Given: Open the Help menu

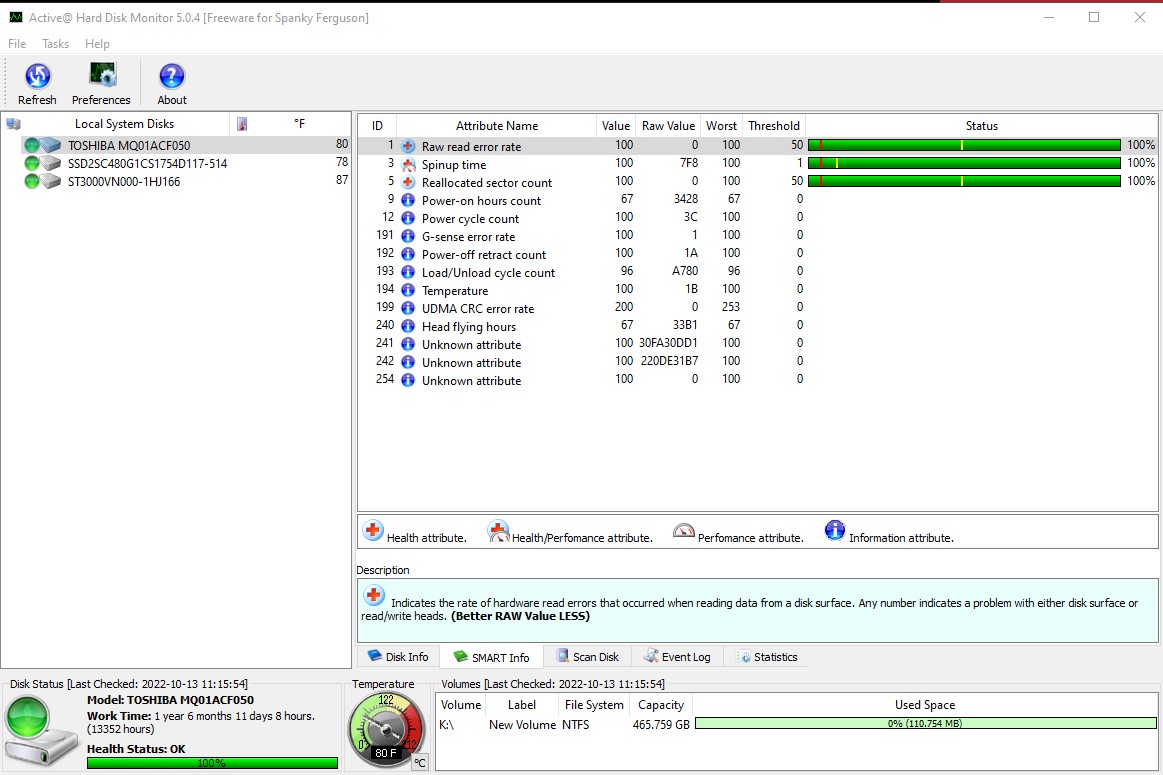Looking at the screenshot, I should coord(97,44).
